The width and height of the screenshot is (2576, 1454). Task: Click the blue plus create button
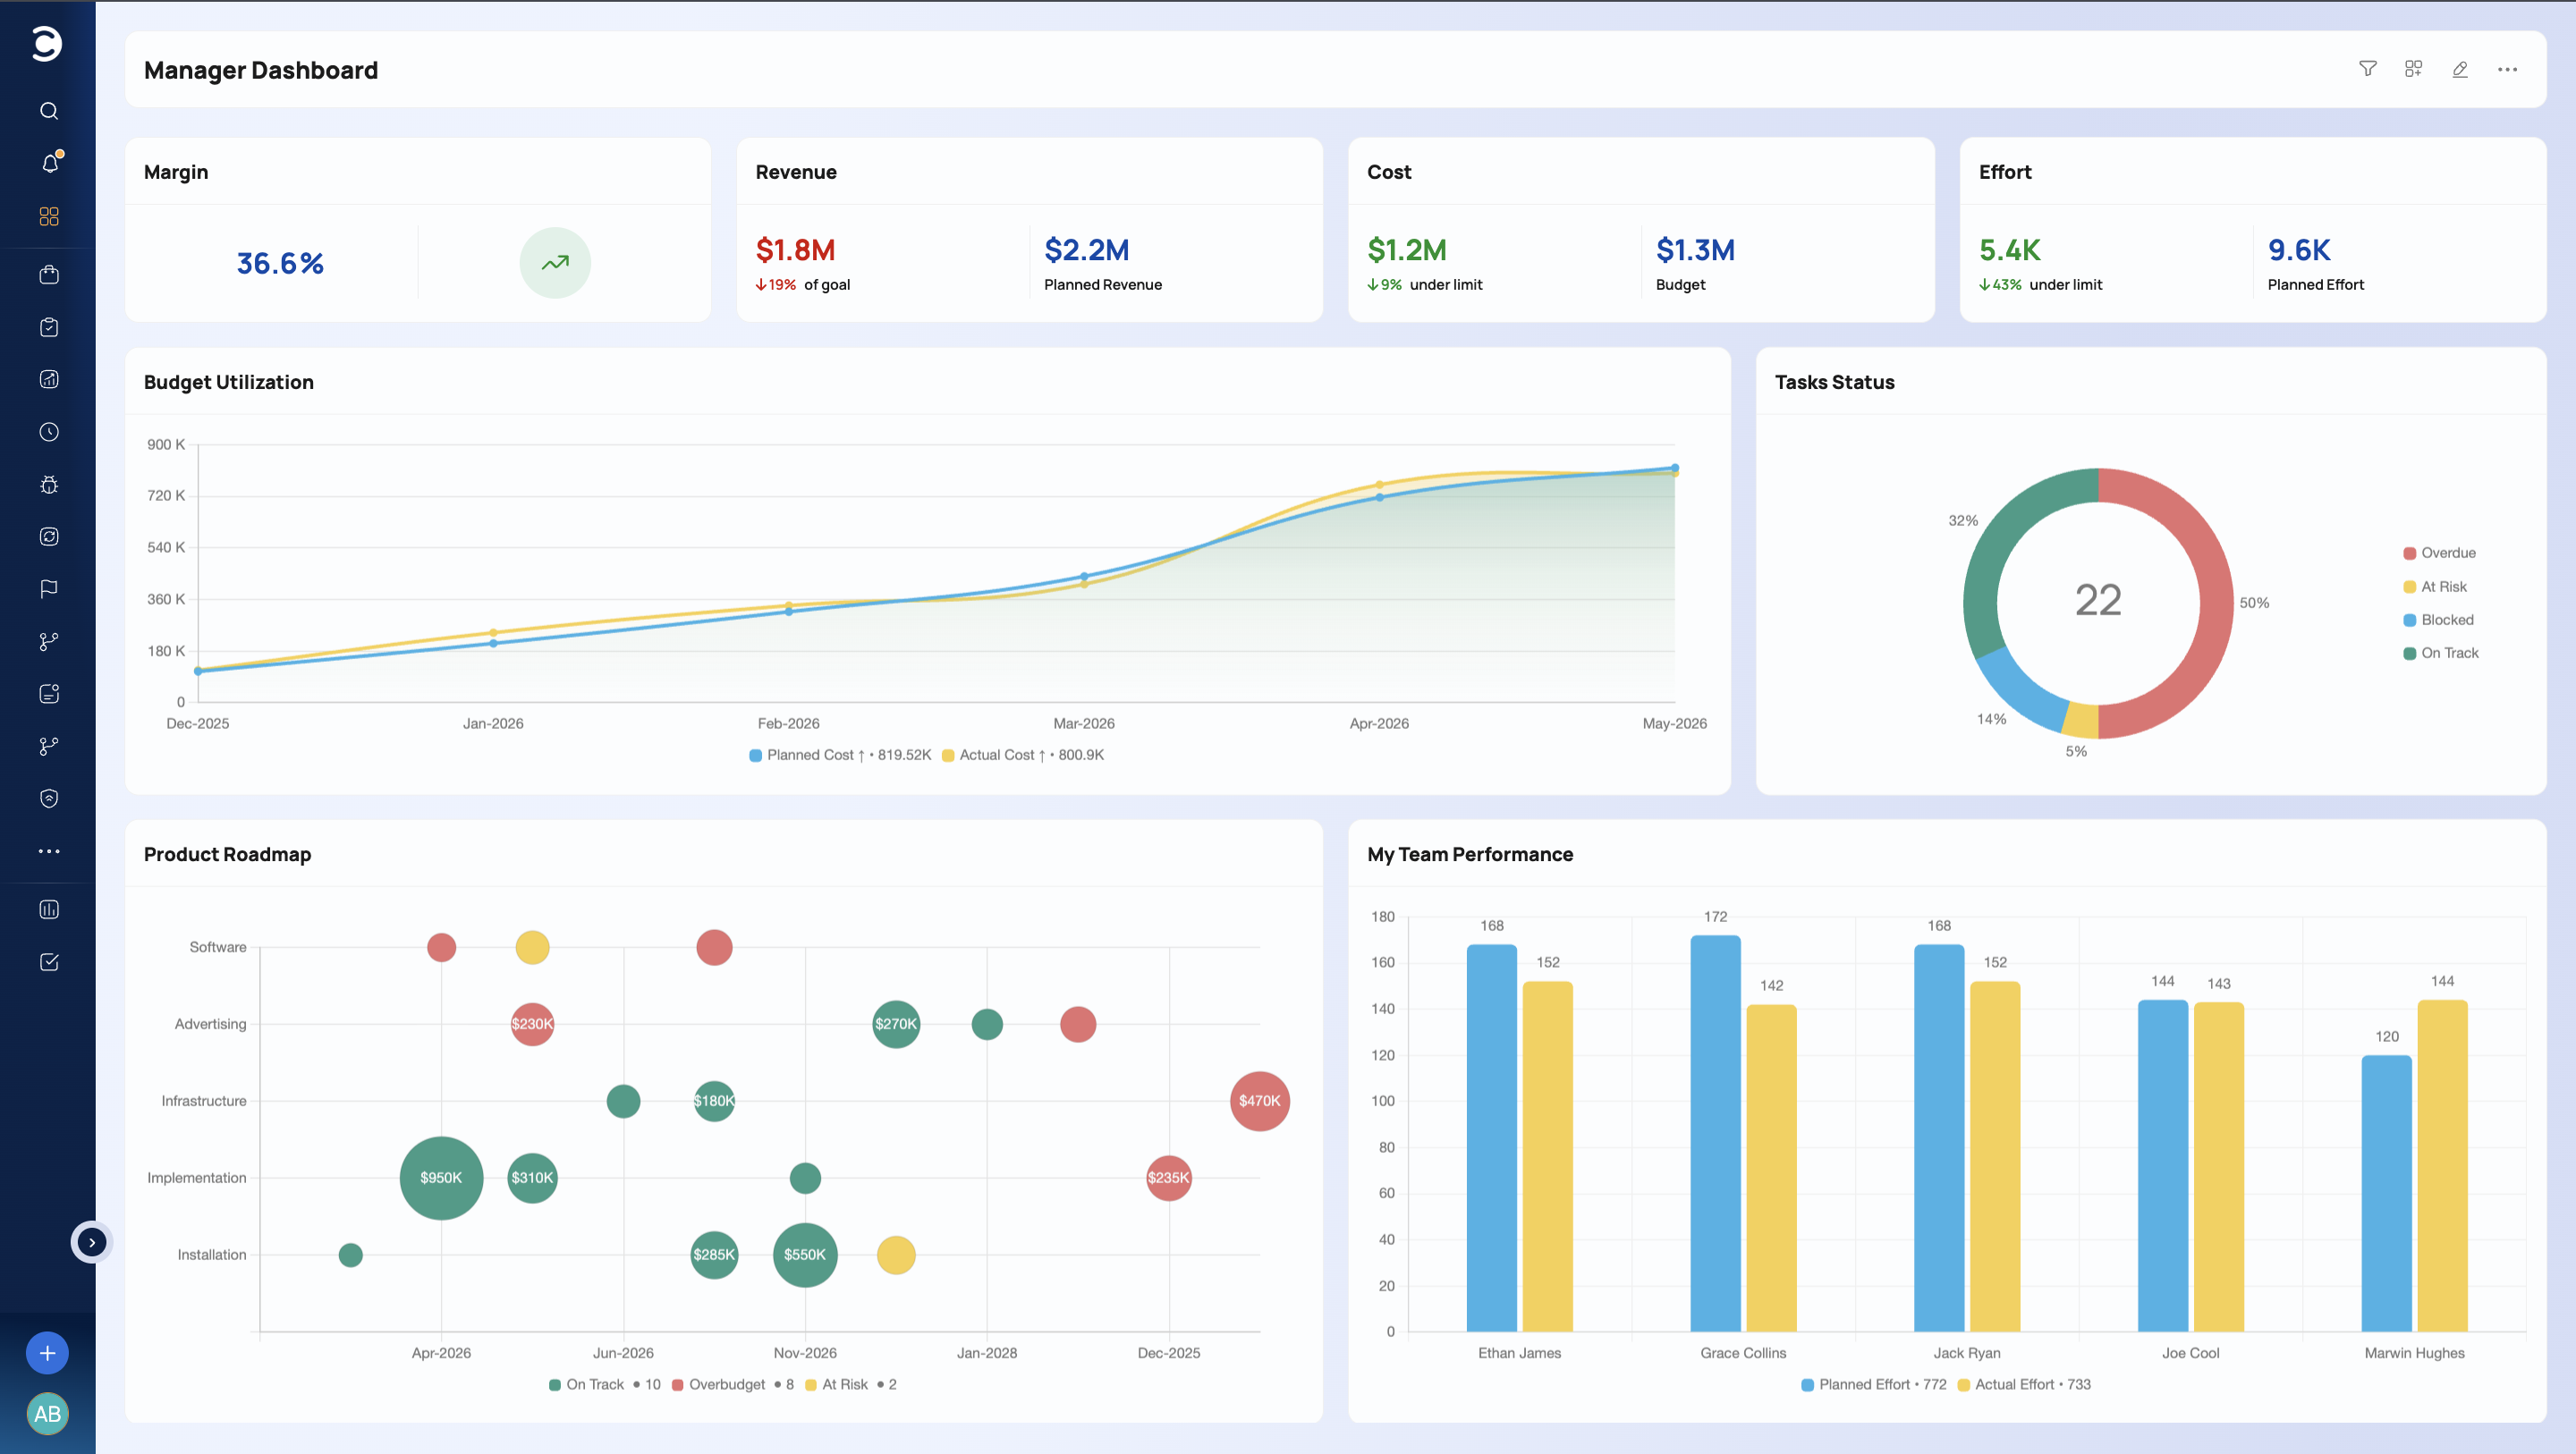click(x=47, y=1353)
